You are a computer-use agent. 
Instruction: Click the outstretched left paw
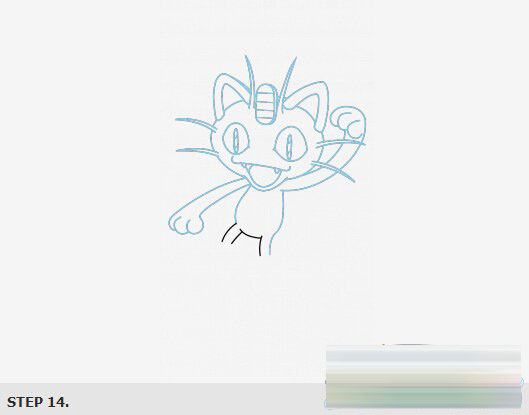(186, 222)
